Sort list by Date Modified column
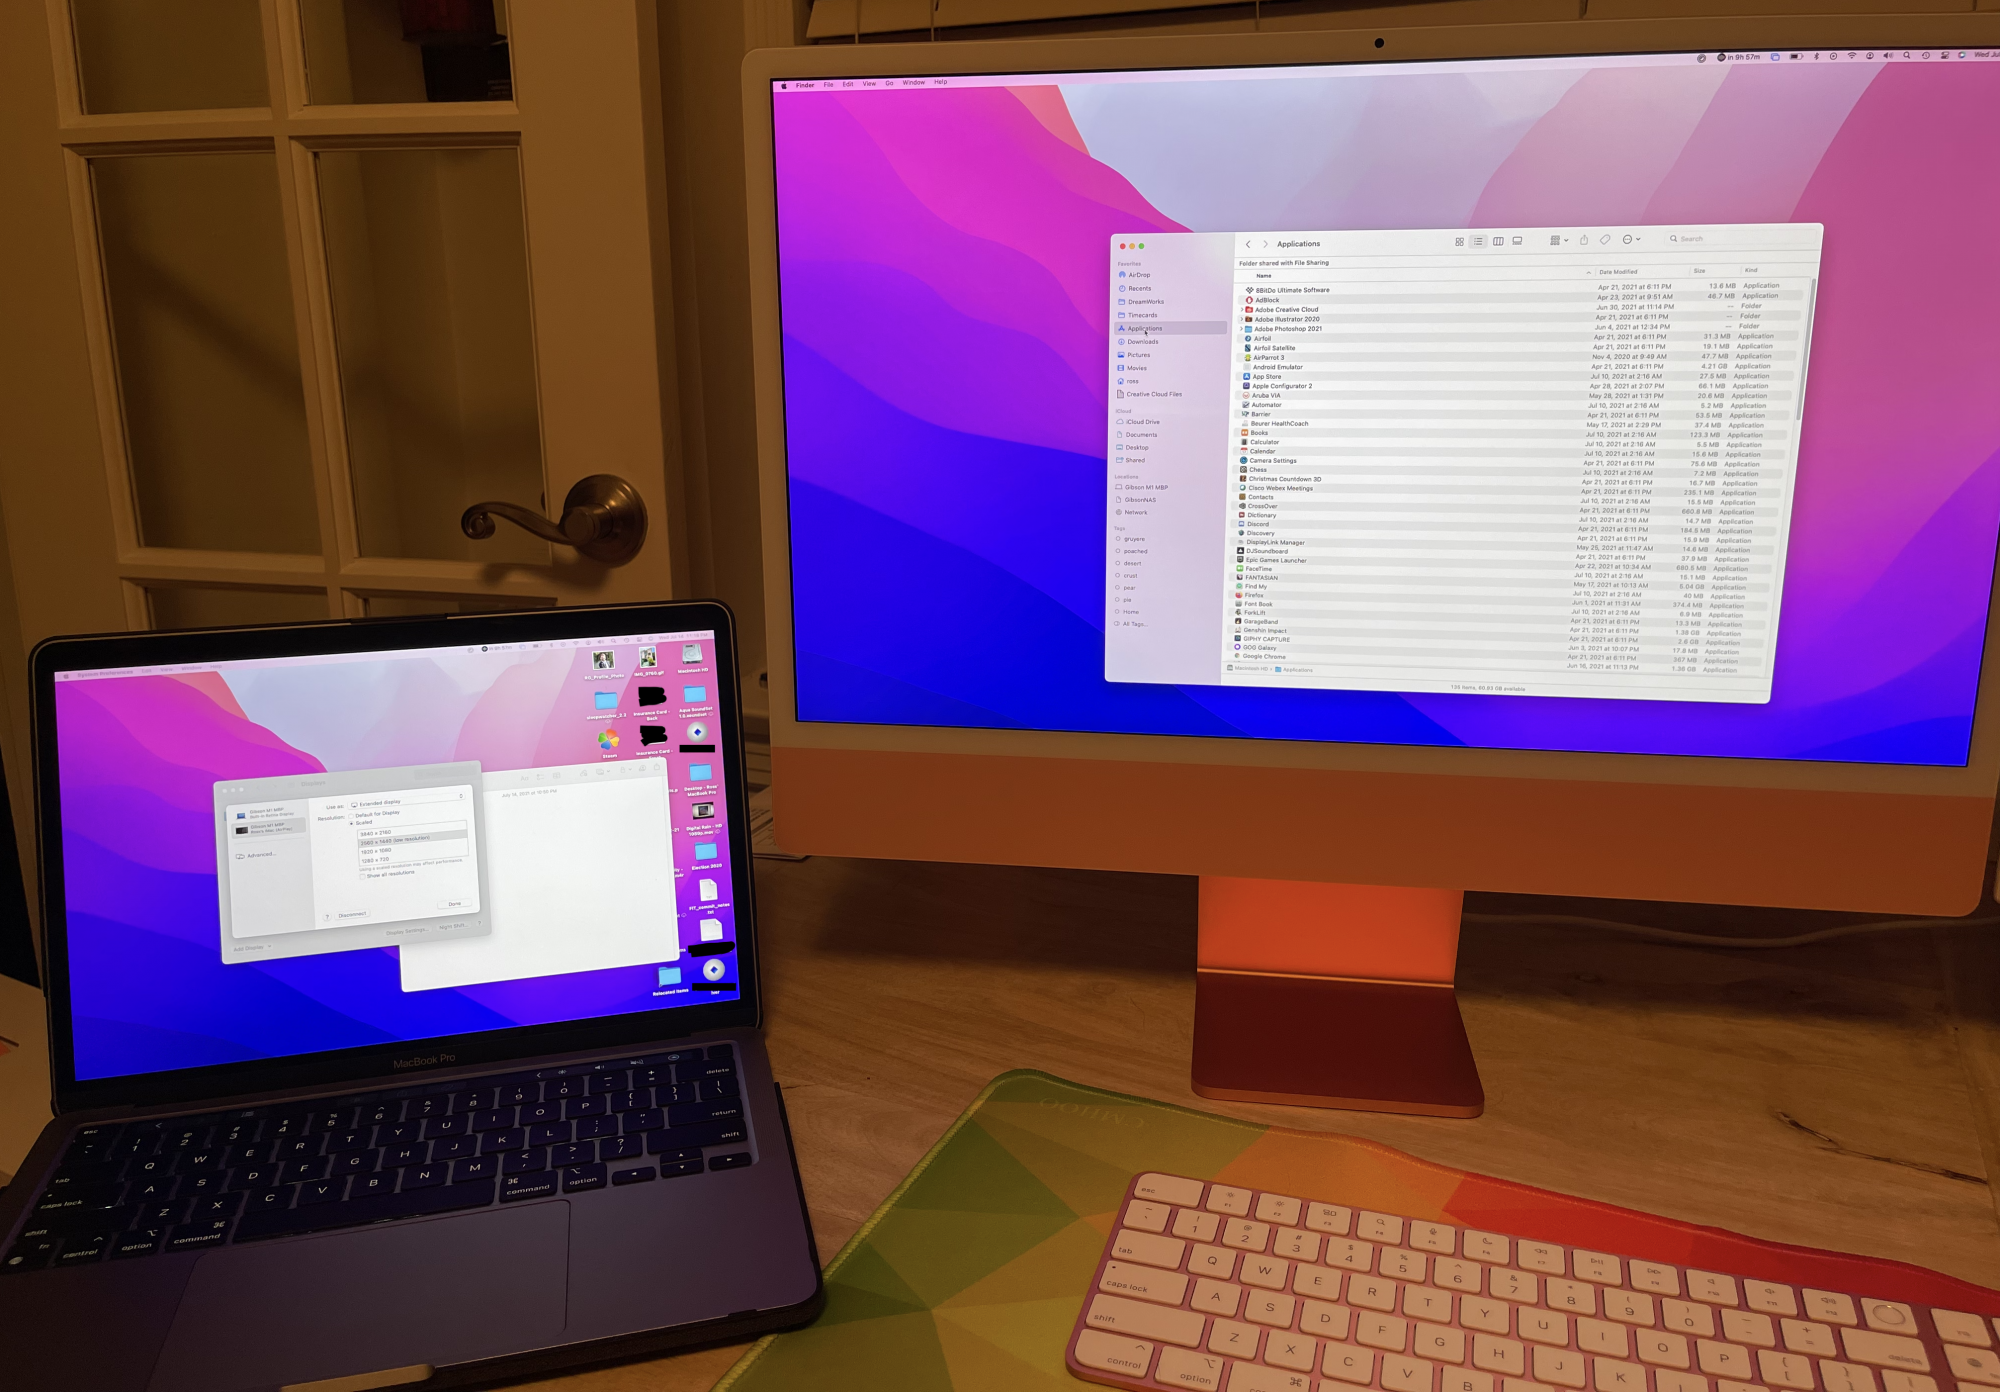The width and height of the screenshot is (2000, 1392). tap(1618, 272)
